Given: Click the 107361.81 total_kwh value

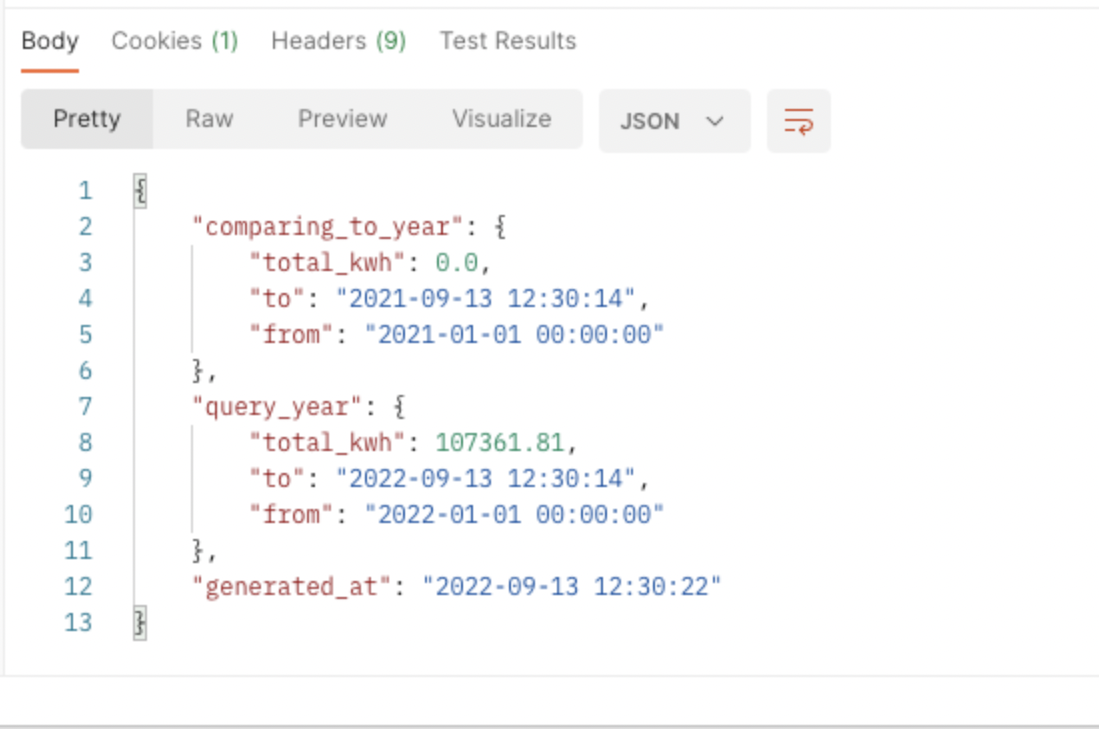Looking at the screenshot, I should 500,443.
